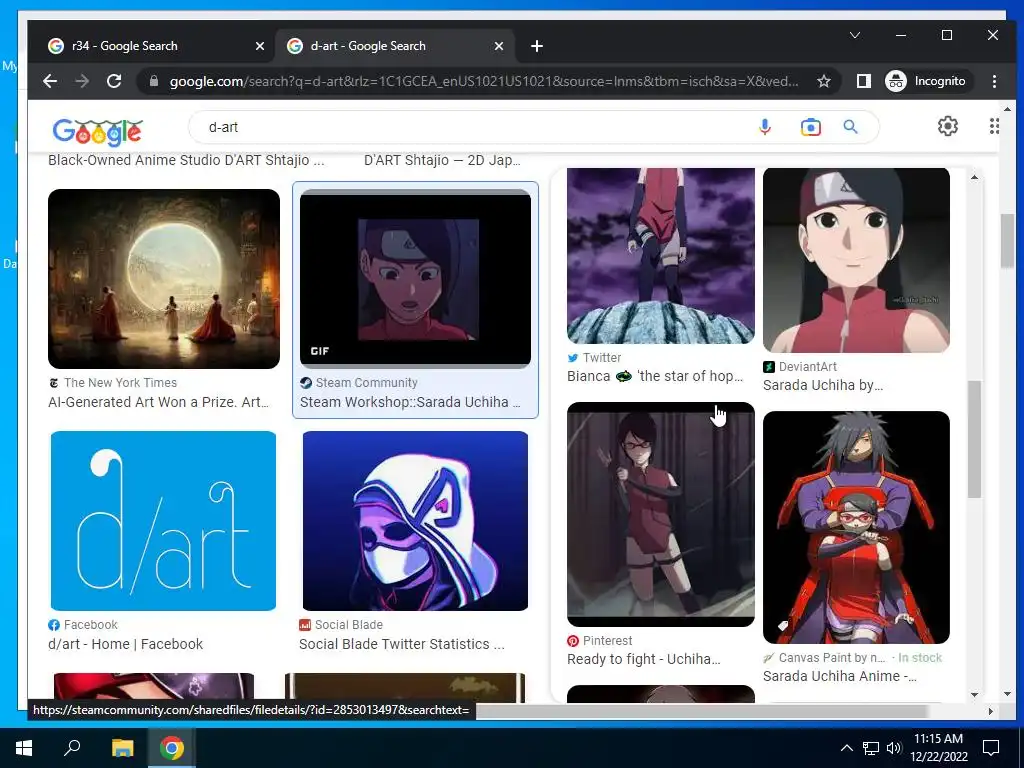Click the address bar URL

[483, 81]
